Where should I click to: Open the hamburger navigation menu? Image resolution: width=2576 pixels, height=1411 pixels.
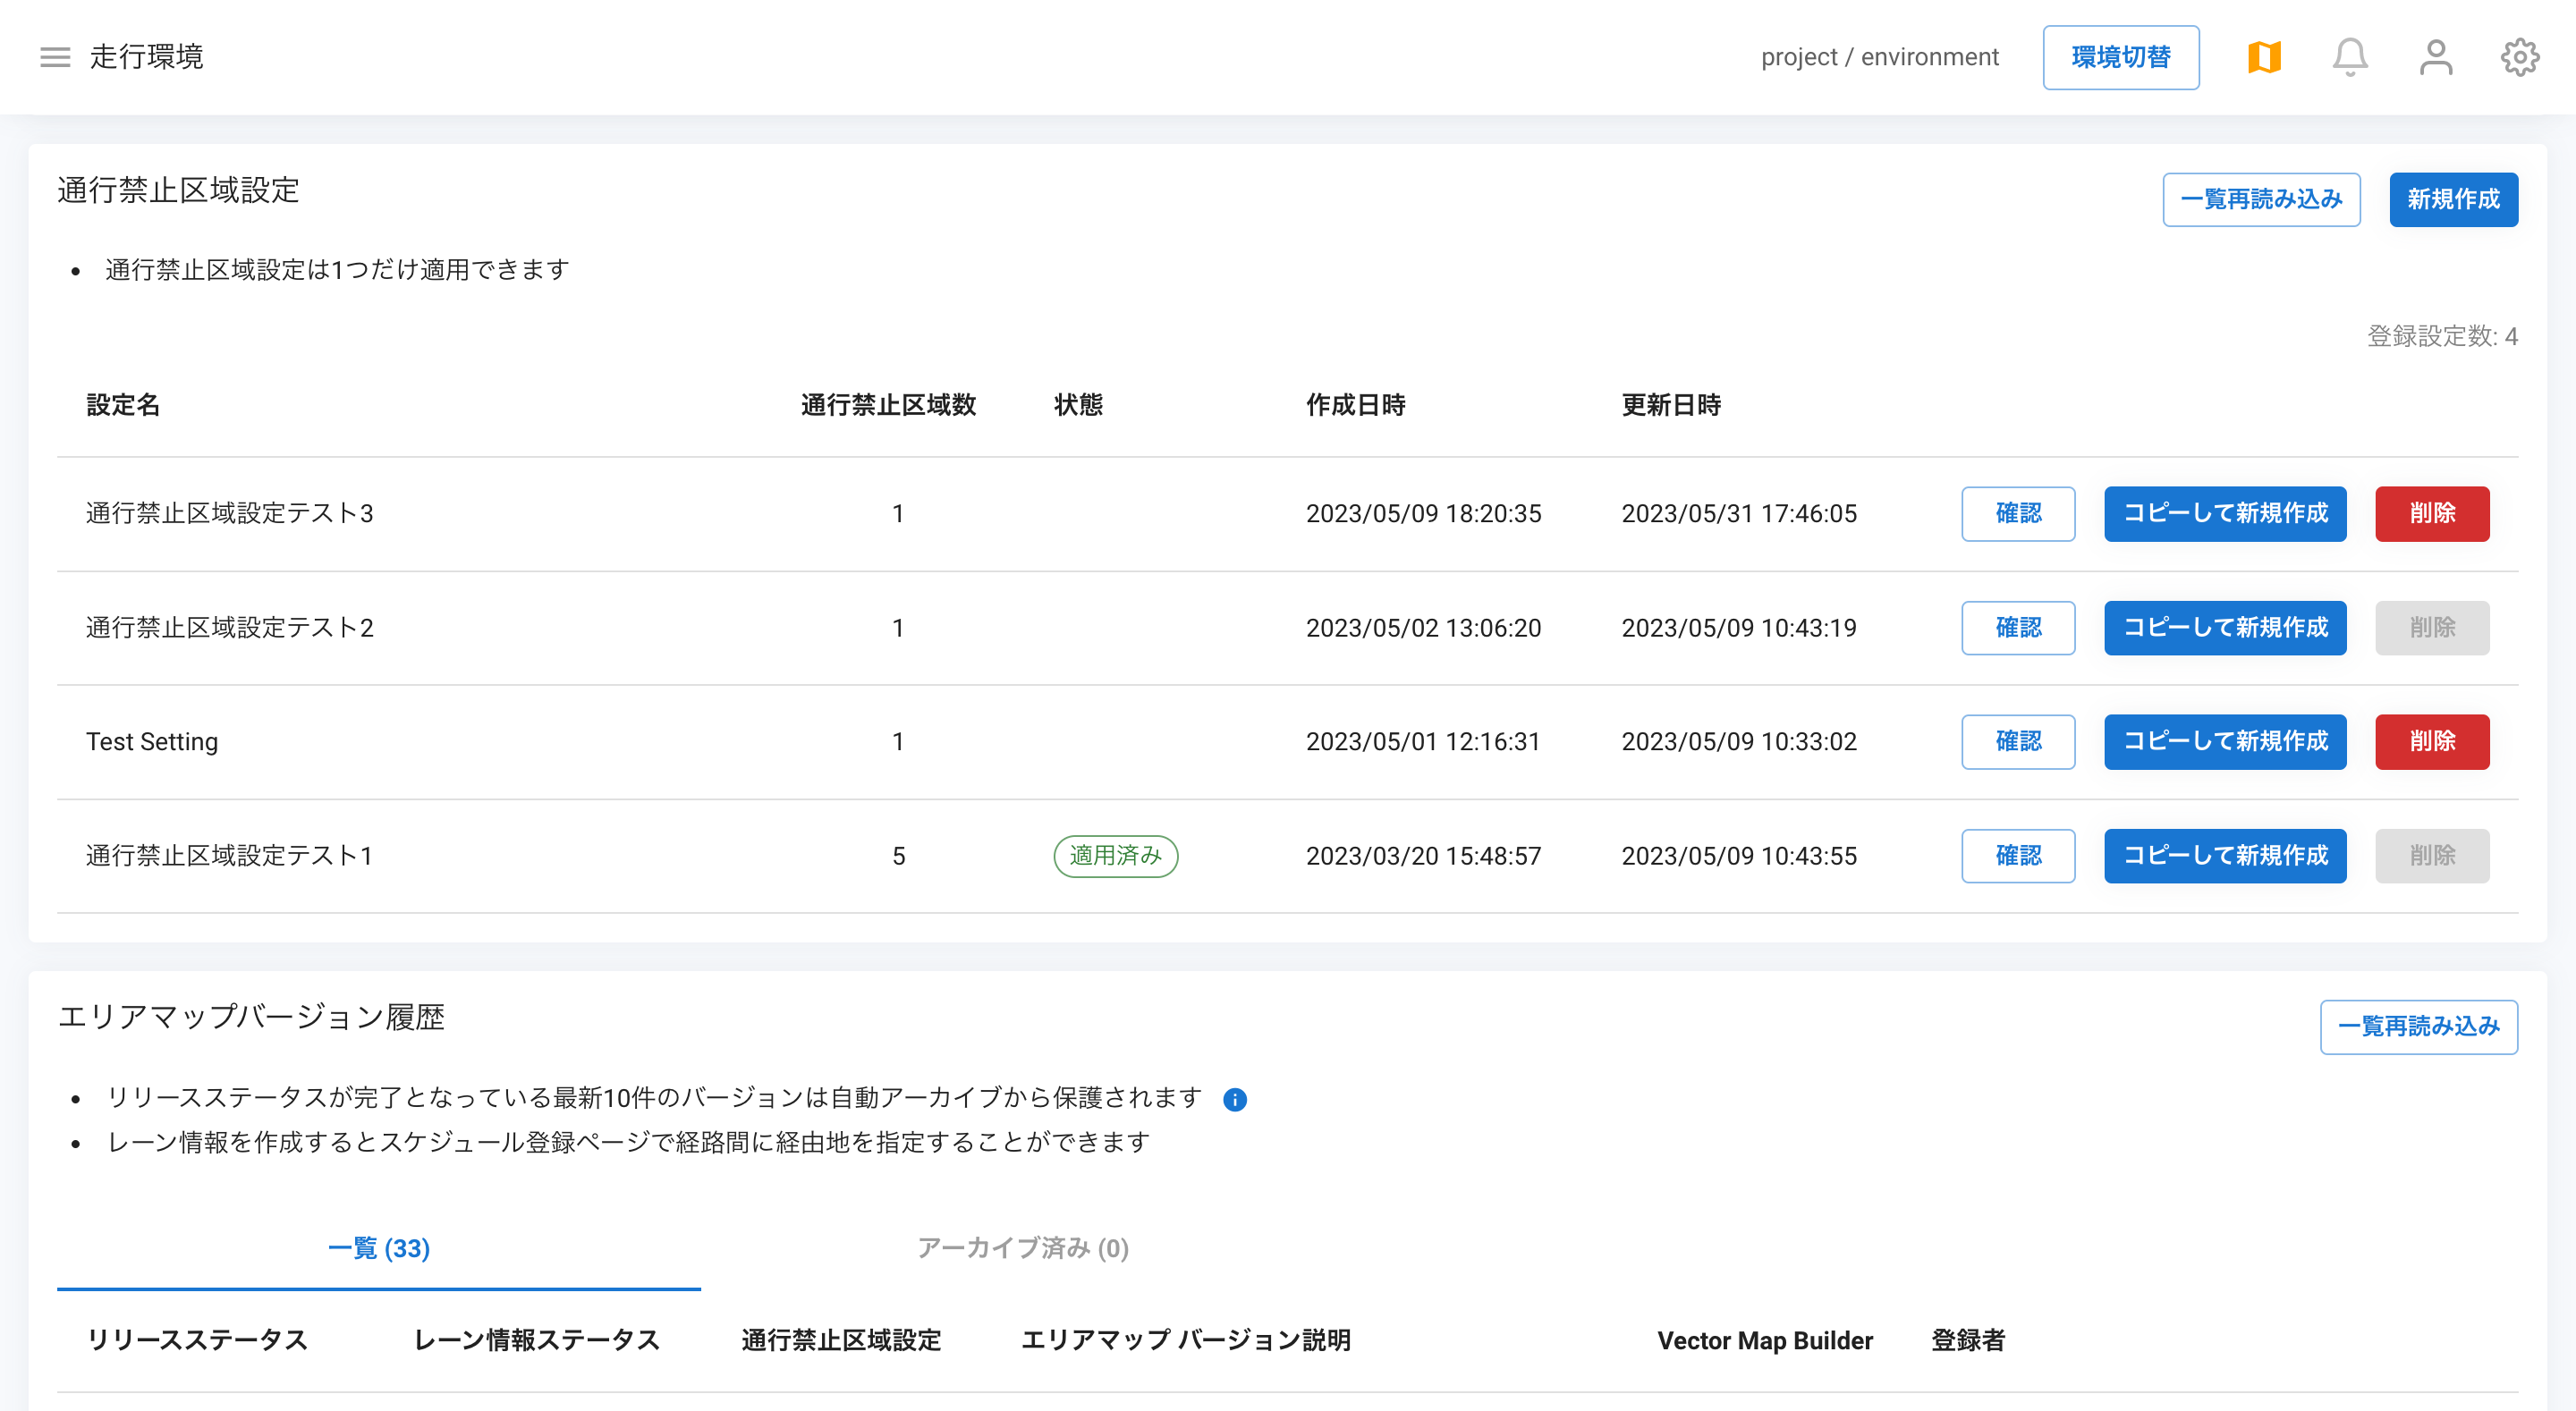[55, 57]
